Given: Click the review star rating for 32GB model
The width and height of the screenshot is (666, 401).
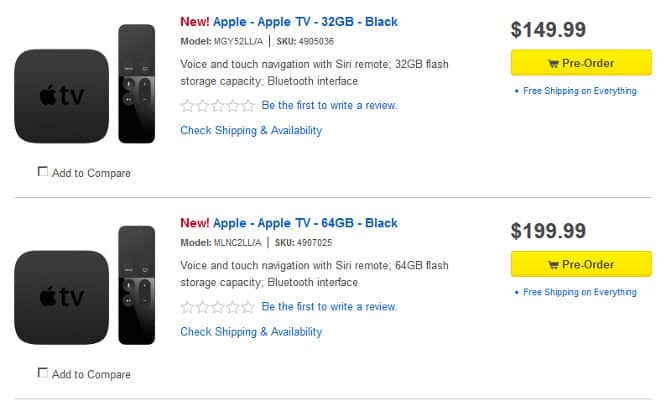Looking at the screenshot, I should pyautogui.click(x=217, y=105).
